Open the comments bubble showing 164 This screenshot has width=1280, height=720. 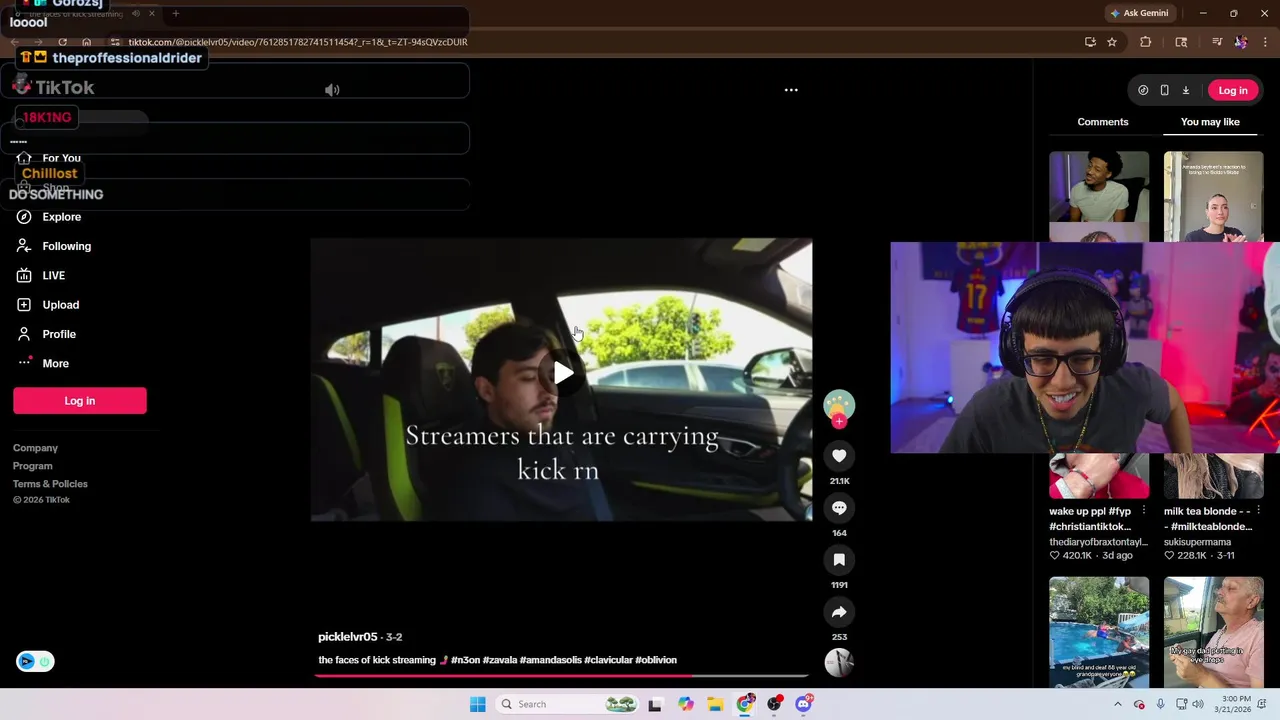[x=839, y=508]
